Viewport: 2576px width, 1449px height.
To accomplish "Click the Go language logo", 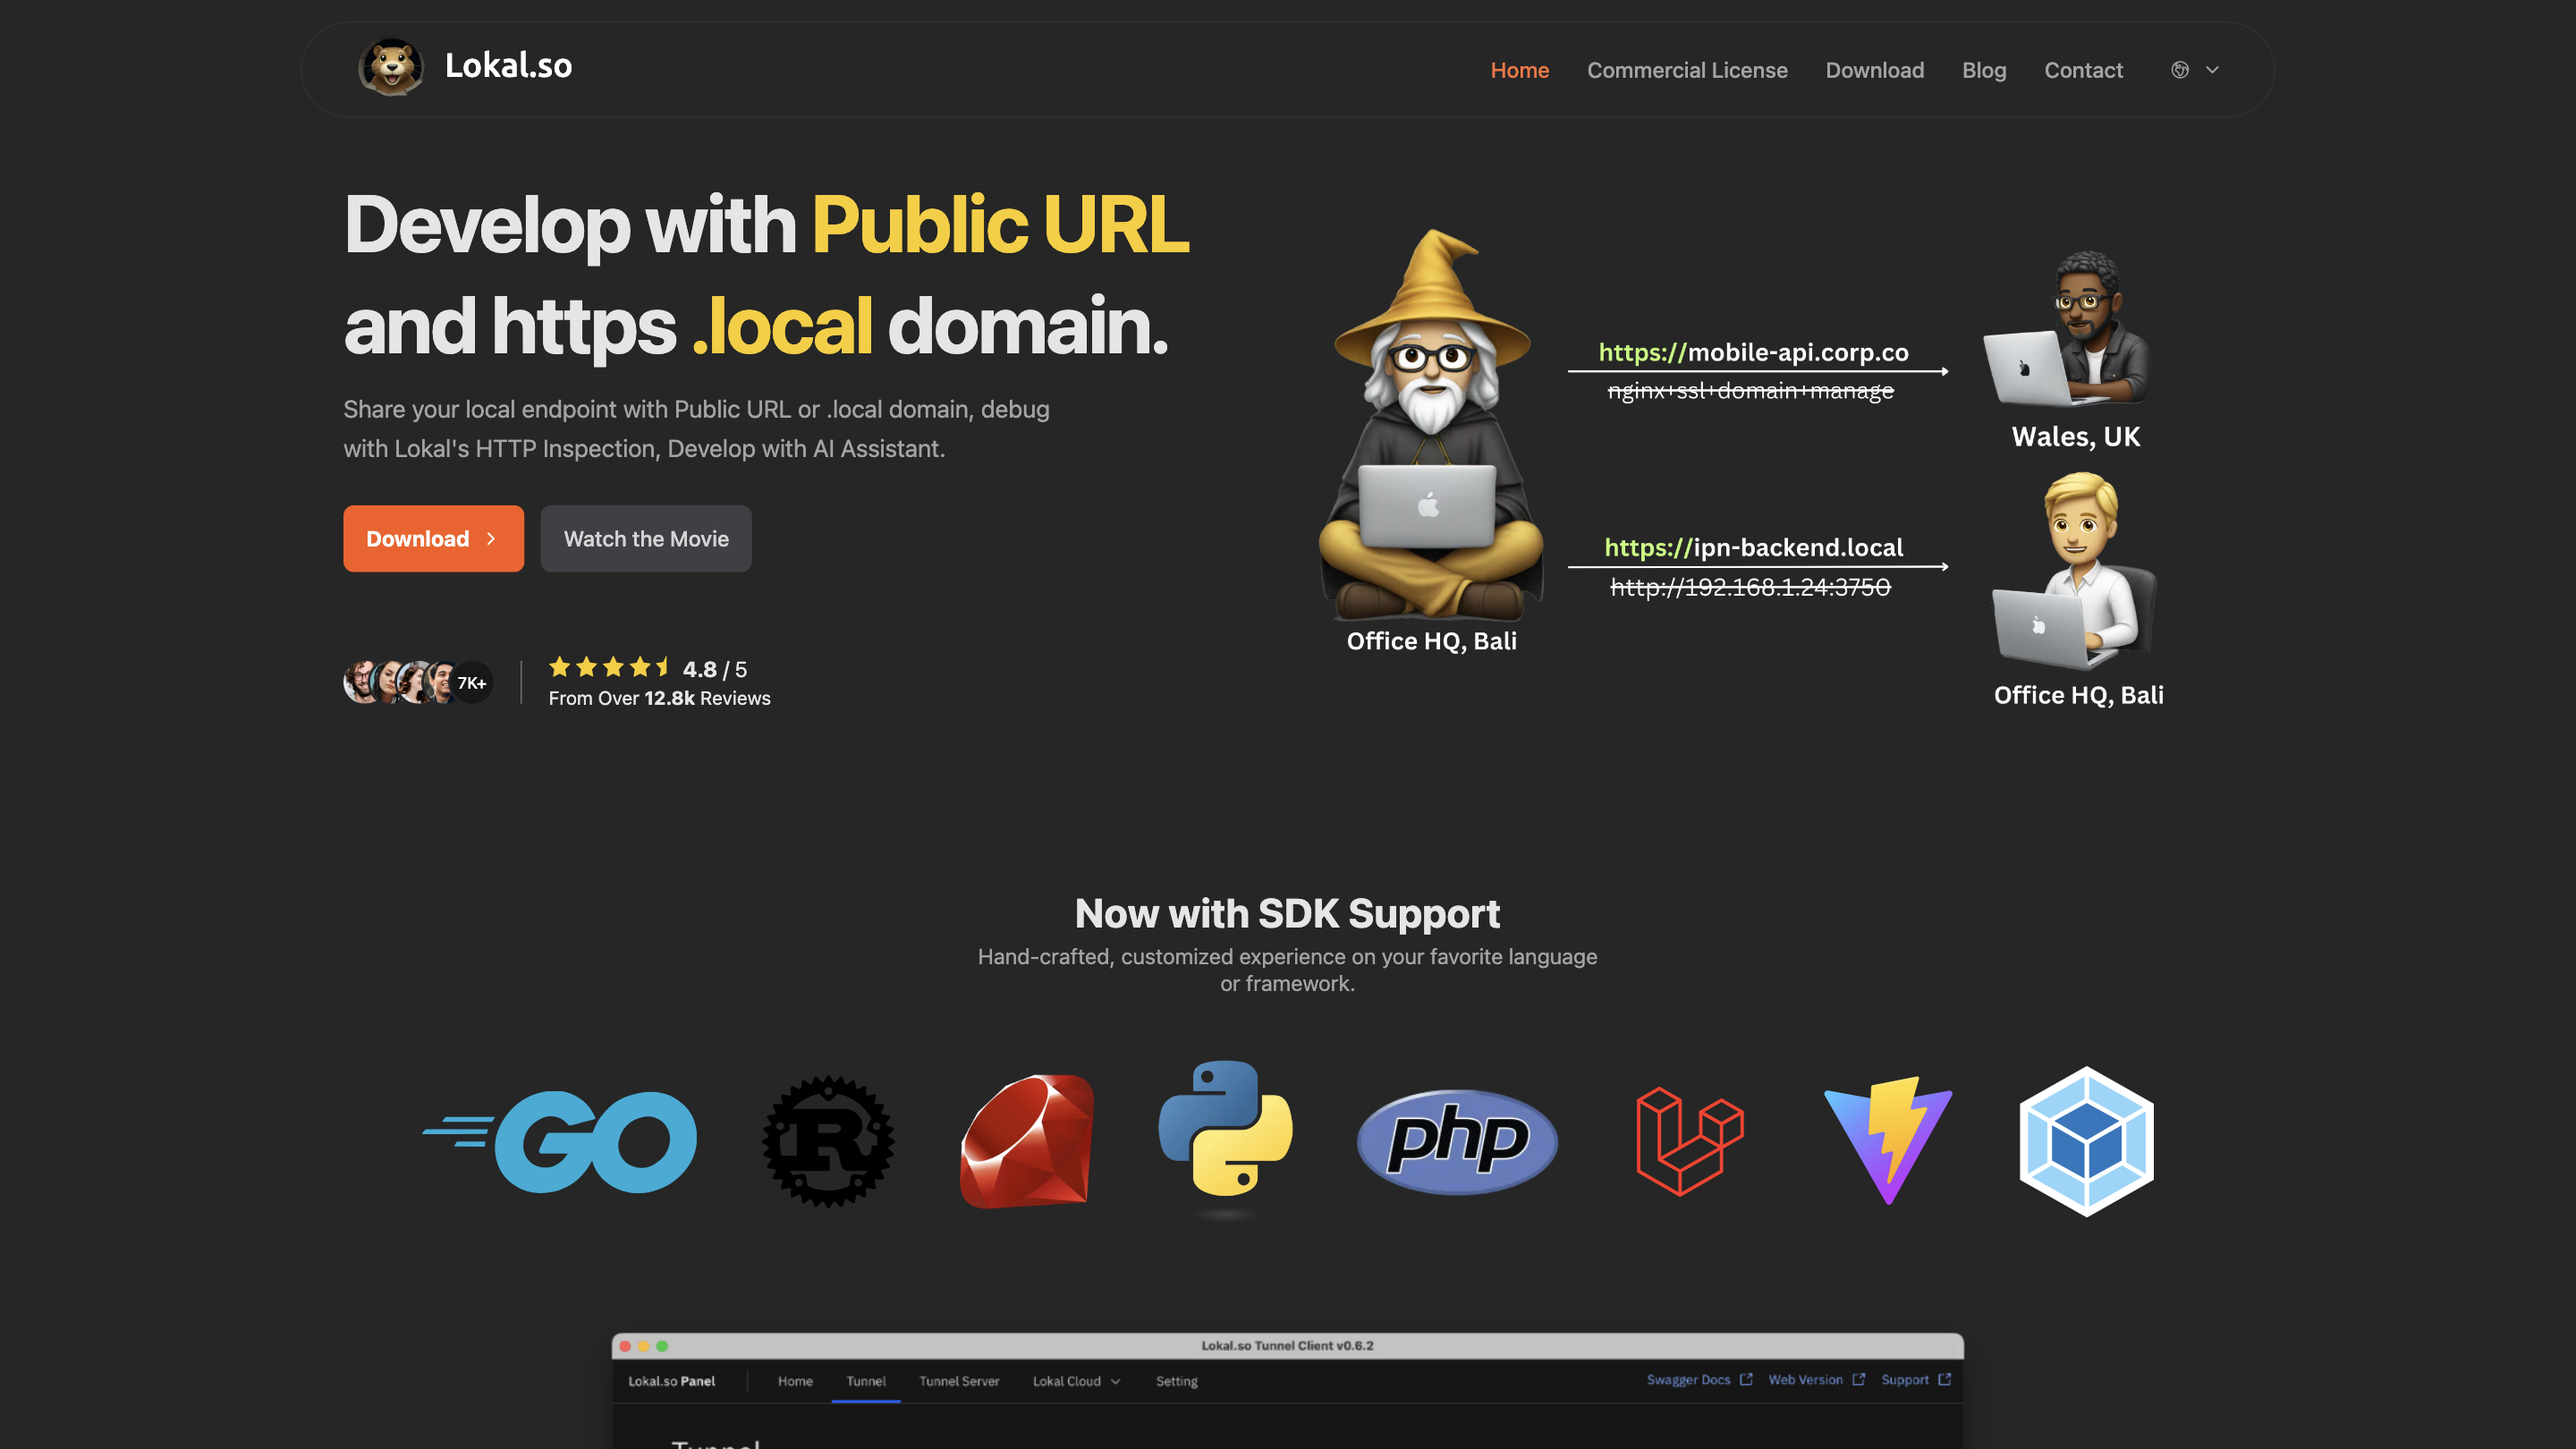I will point(561,1141).
